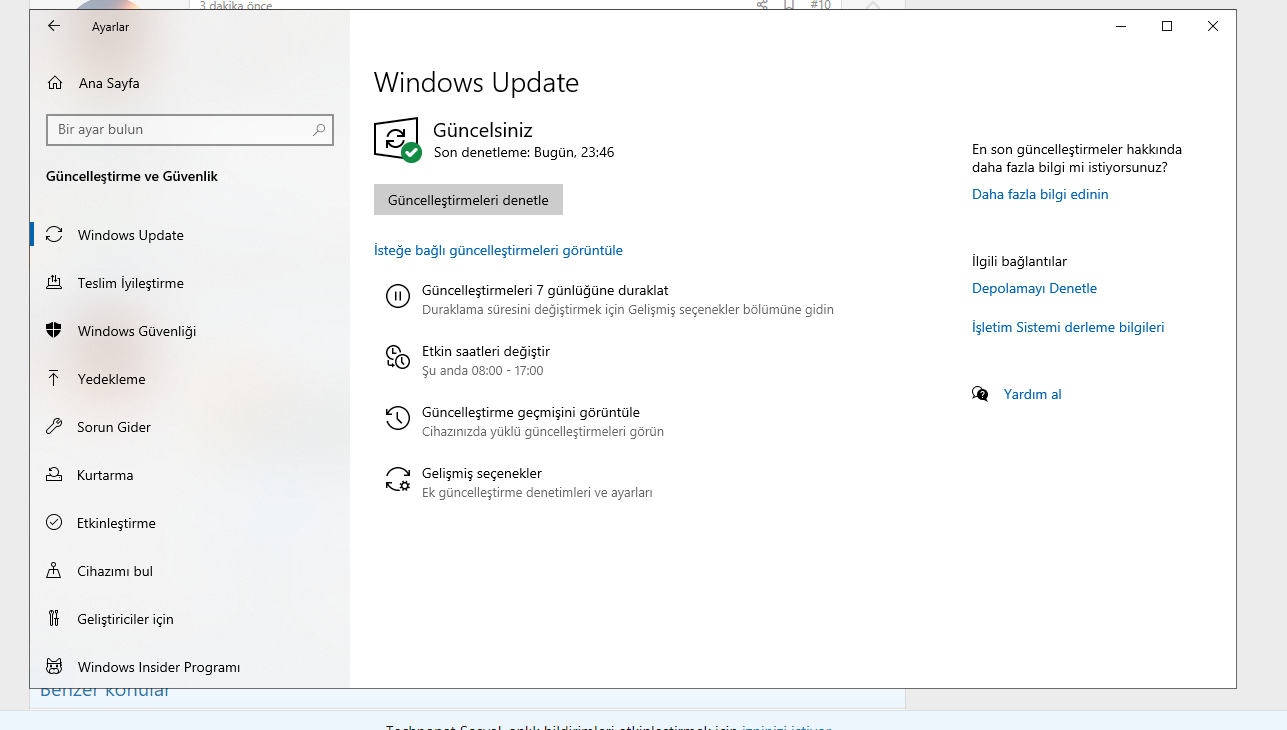Click the 'İlgili bağlantılar' heading text

pos(1019,261)
